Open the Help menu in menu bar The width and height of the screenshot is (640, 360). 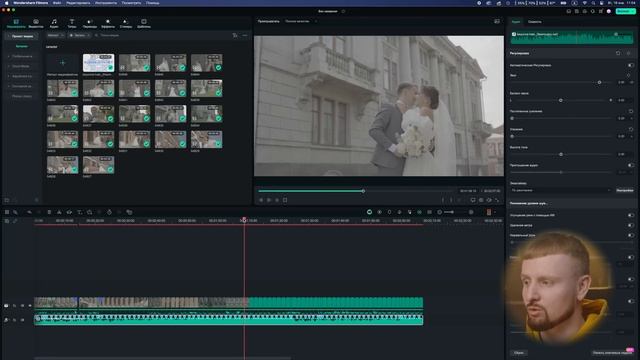[153, 3]
